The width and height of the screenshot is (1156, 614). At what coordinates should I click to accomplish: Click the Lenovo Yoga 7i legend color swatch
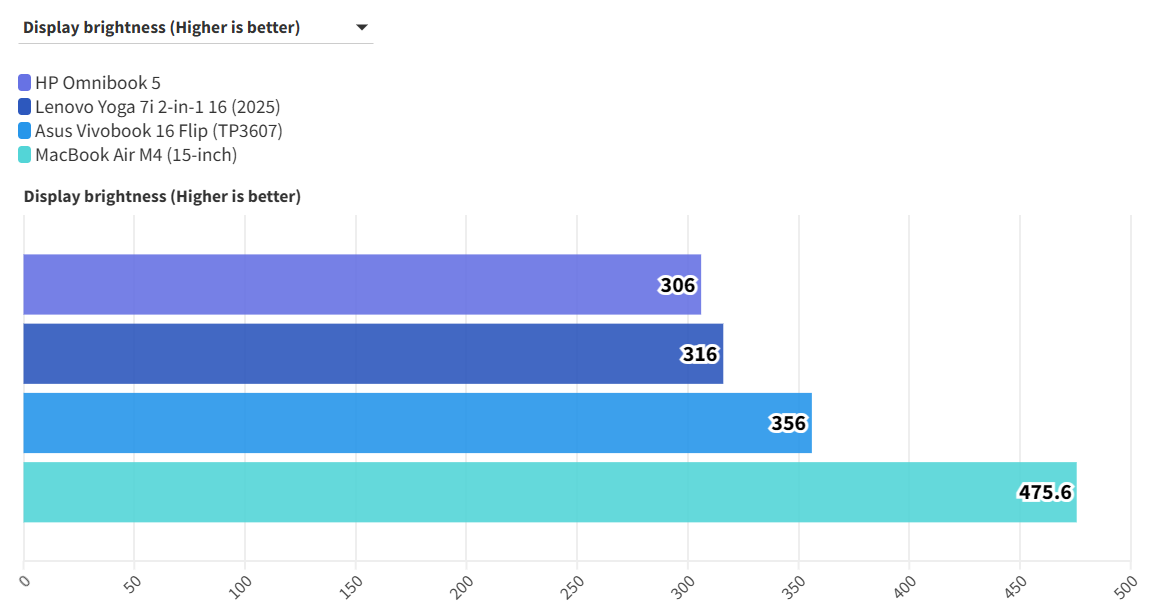tap(25, 107)
